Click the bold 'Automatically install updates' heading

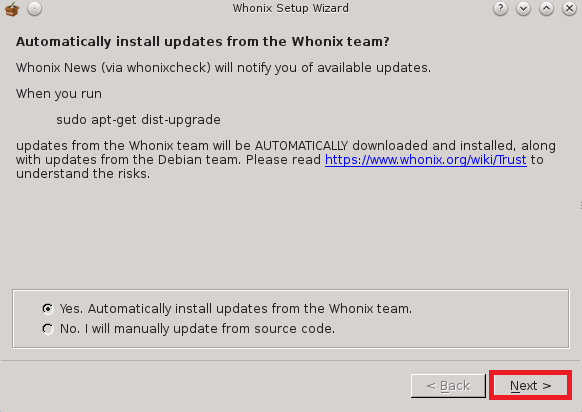pyautogui.click(x=203, y=42)
